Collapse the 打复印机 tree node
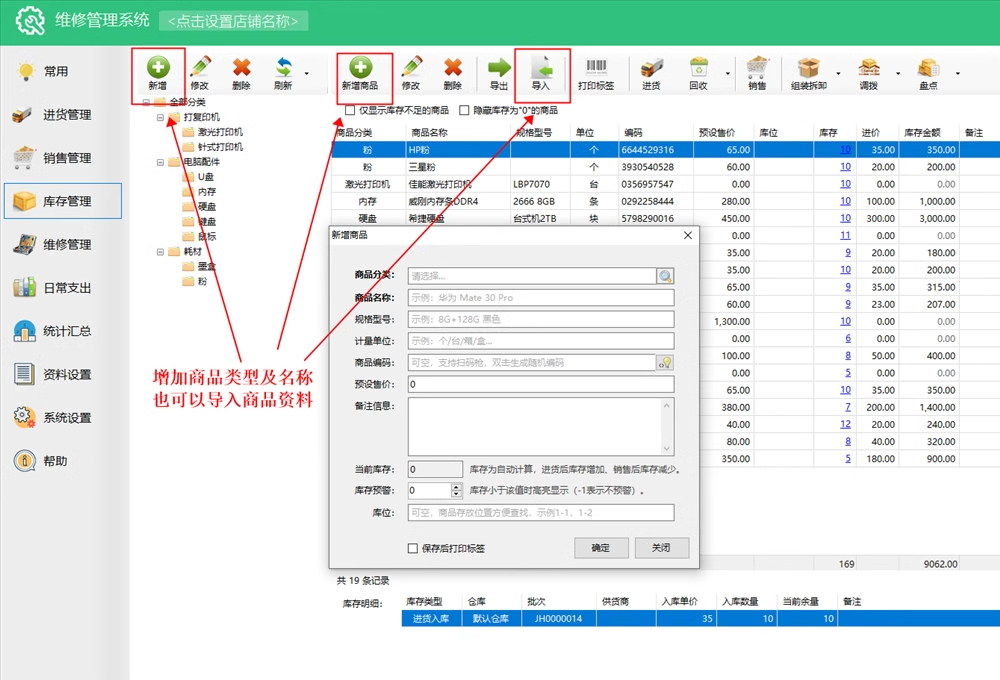 (161, 117)
